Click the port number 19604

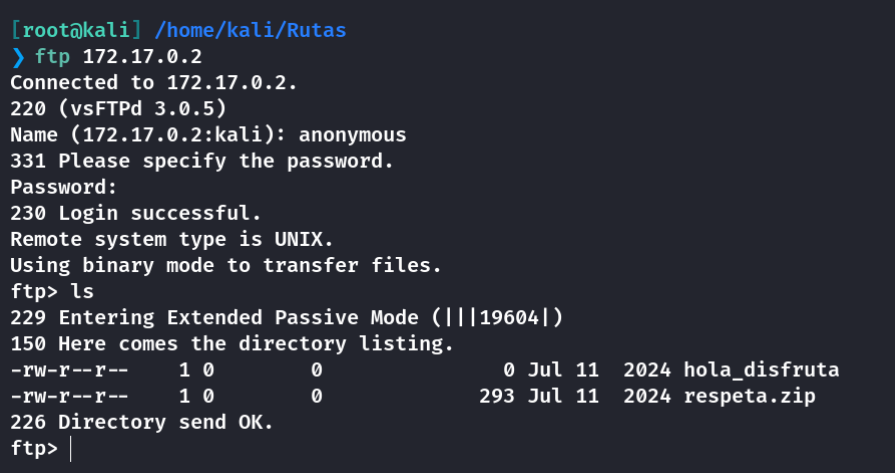509,318
